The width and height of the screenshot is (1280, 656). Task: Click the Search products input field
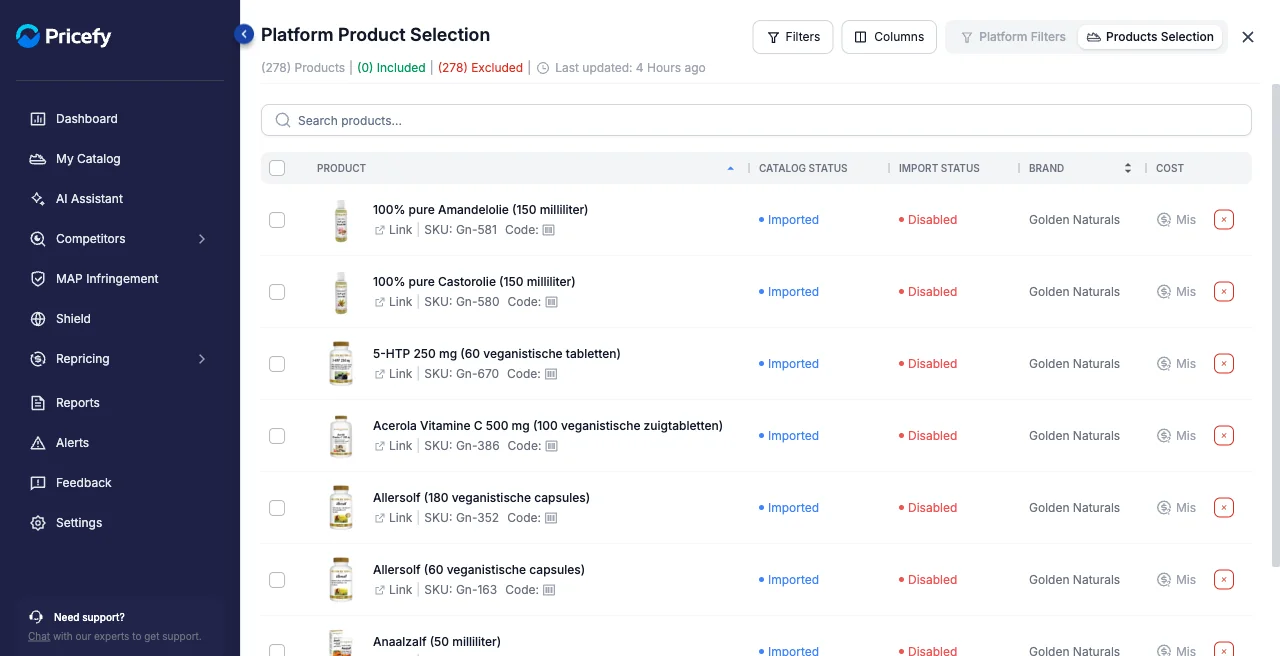tap(756, 120)
